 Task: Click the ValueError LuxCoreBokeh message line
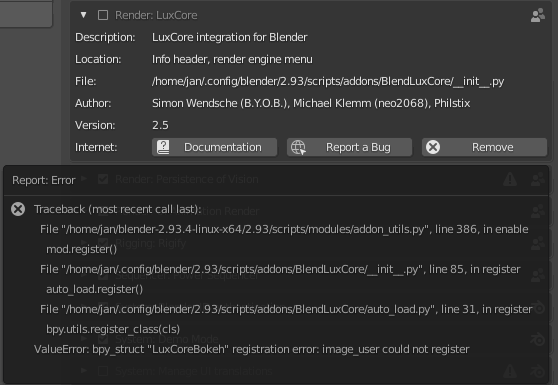tap(252, 349)
